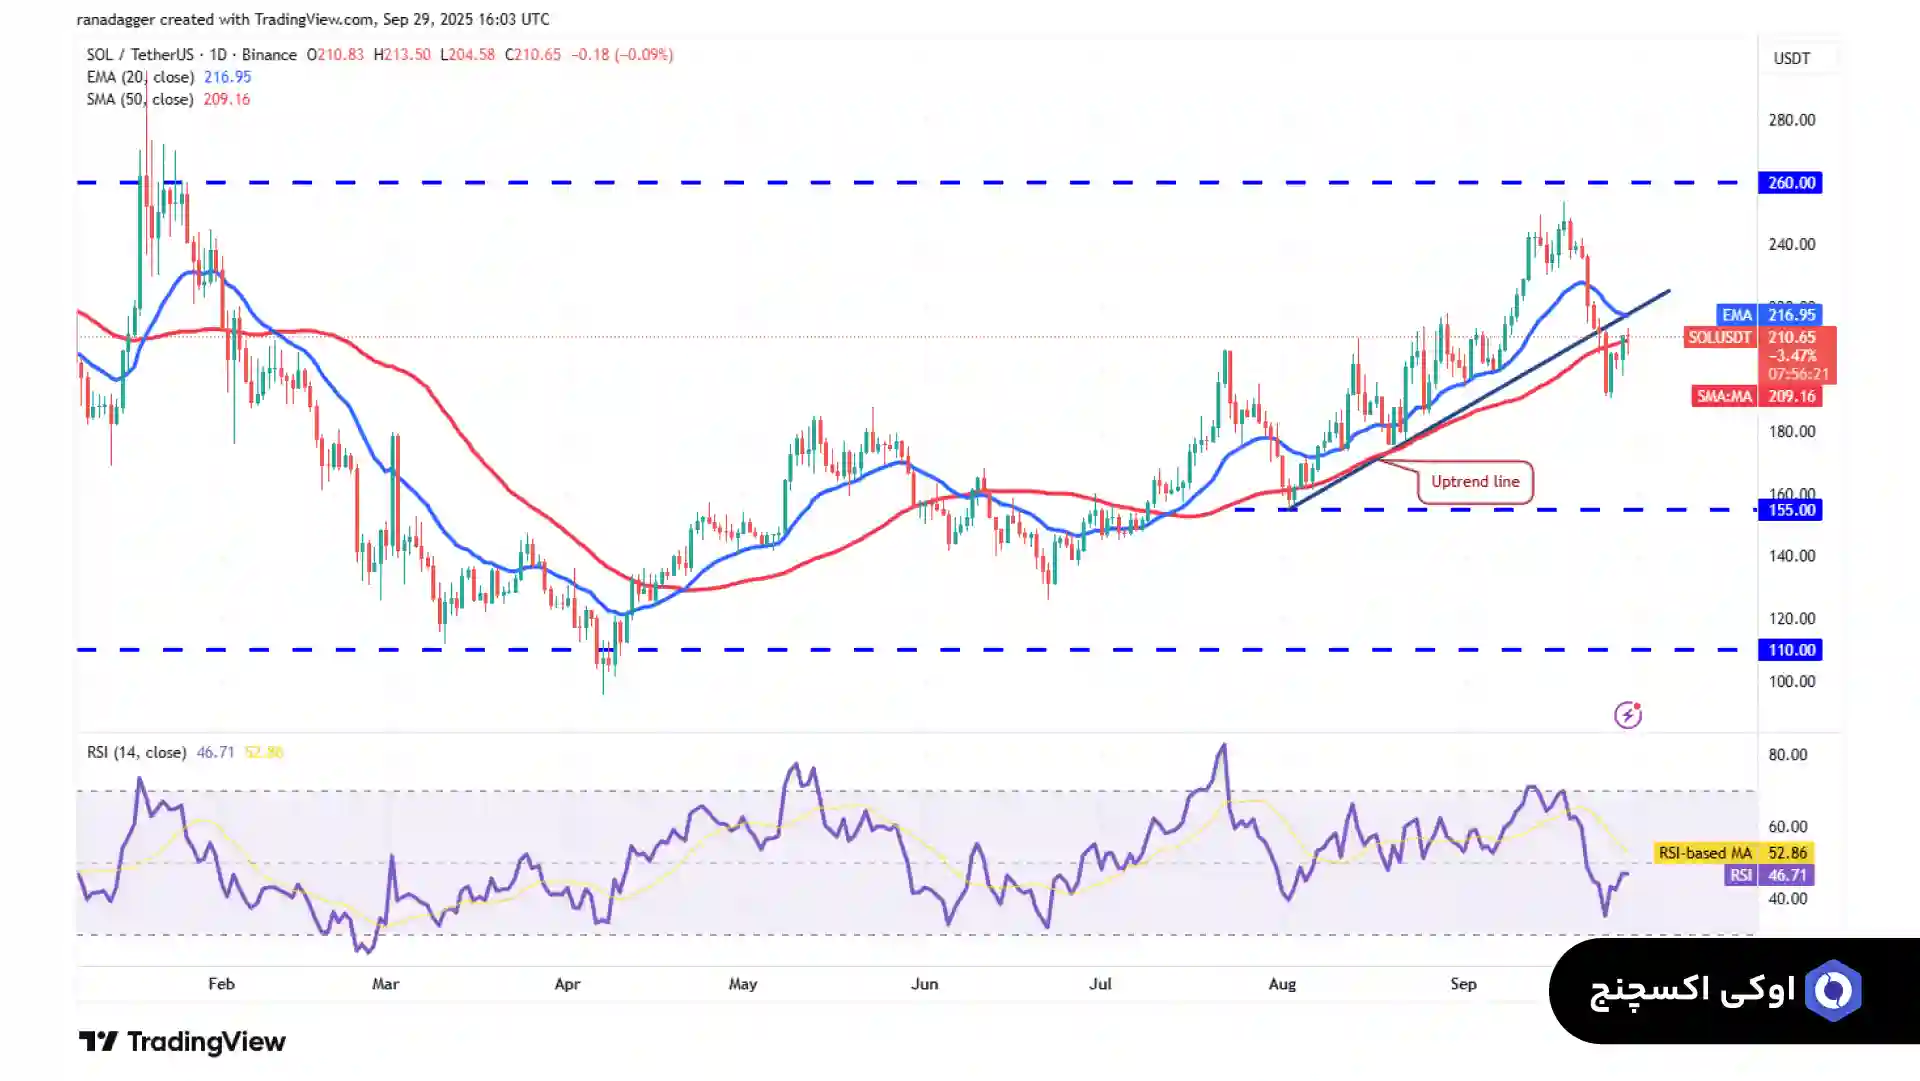Image resolution: width=1920 pixels, height=1081 pixels.
Task: Click the Aug label on the time axis
Action: (1281, 984)
